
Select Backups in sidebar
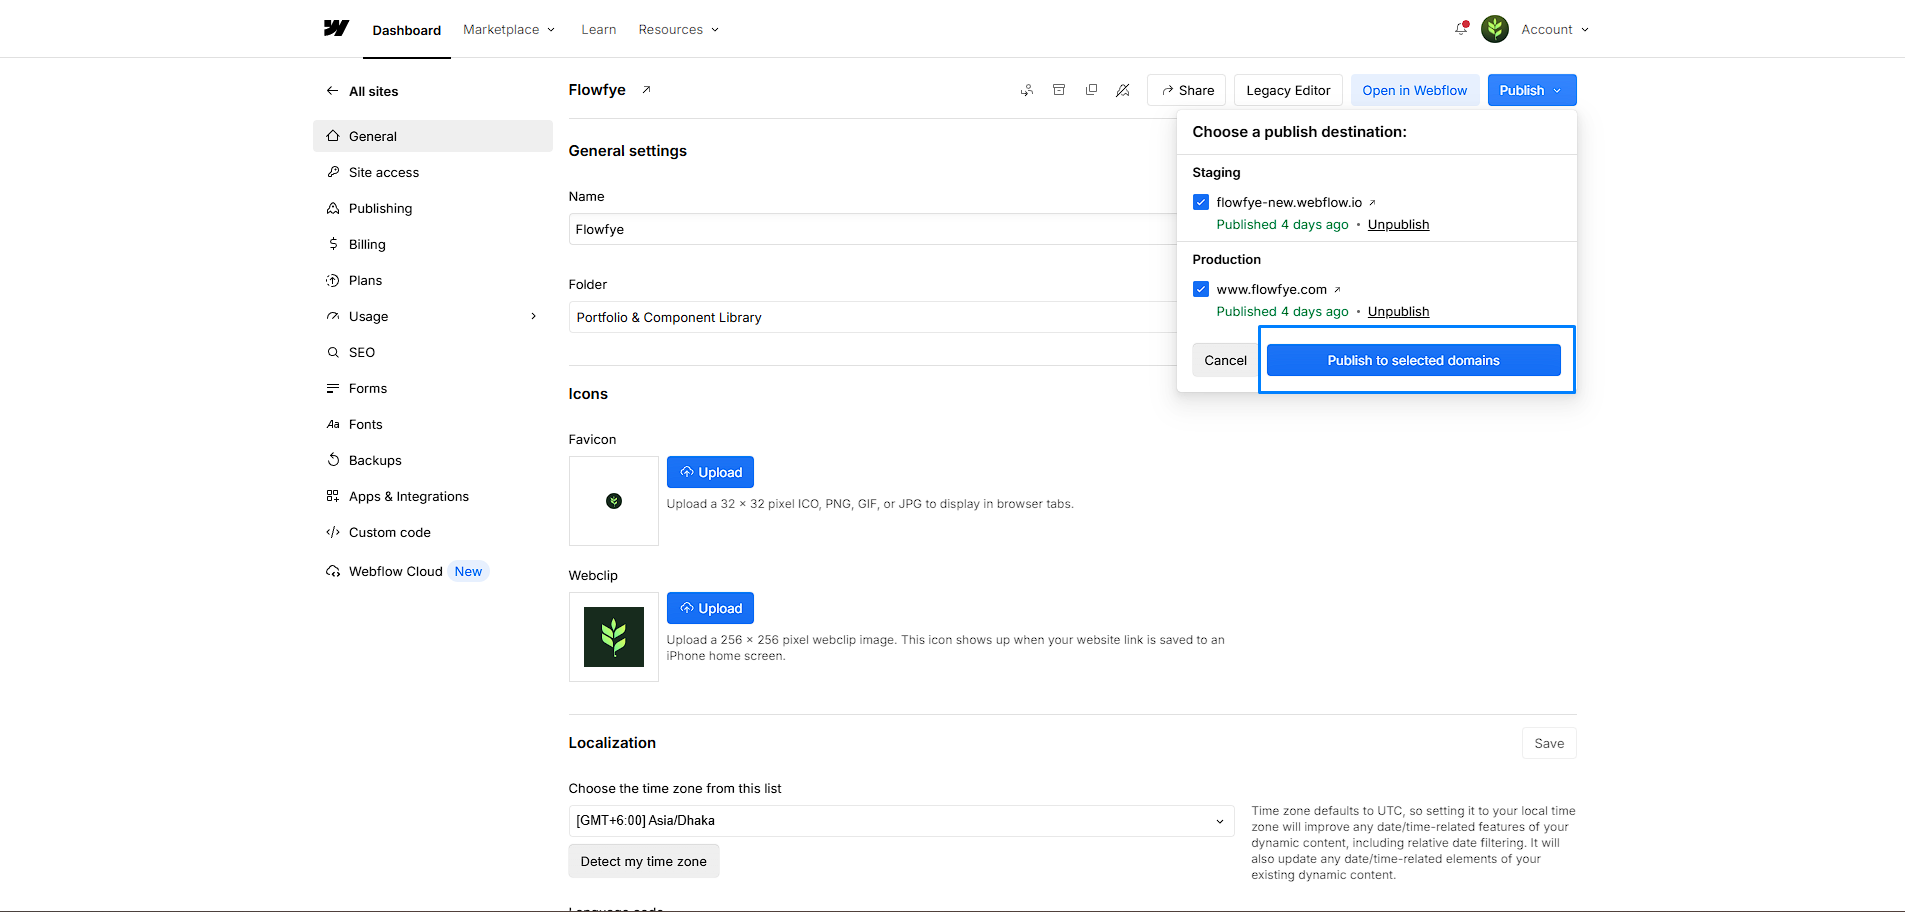point(433,460)
